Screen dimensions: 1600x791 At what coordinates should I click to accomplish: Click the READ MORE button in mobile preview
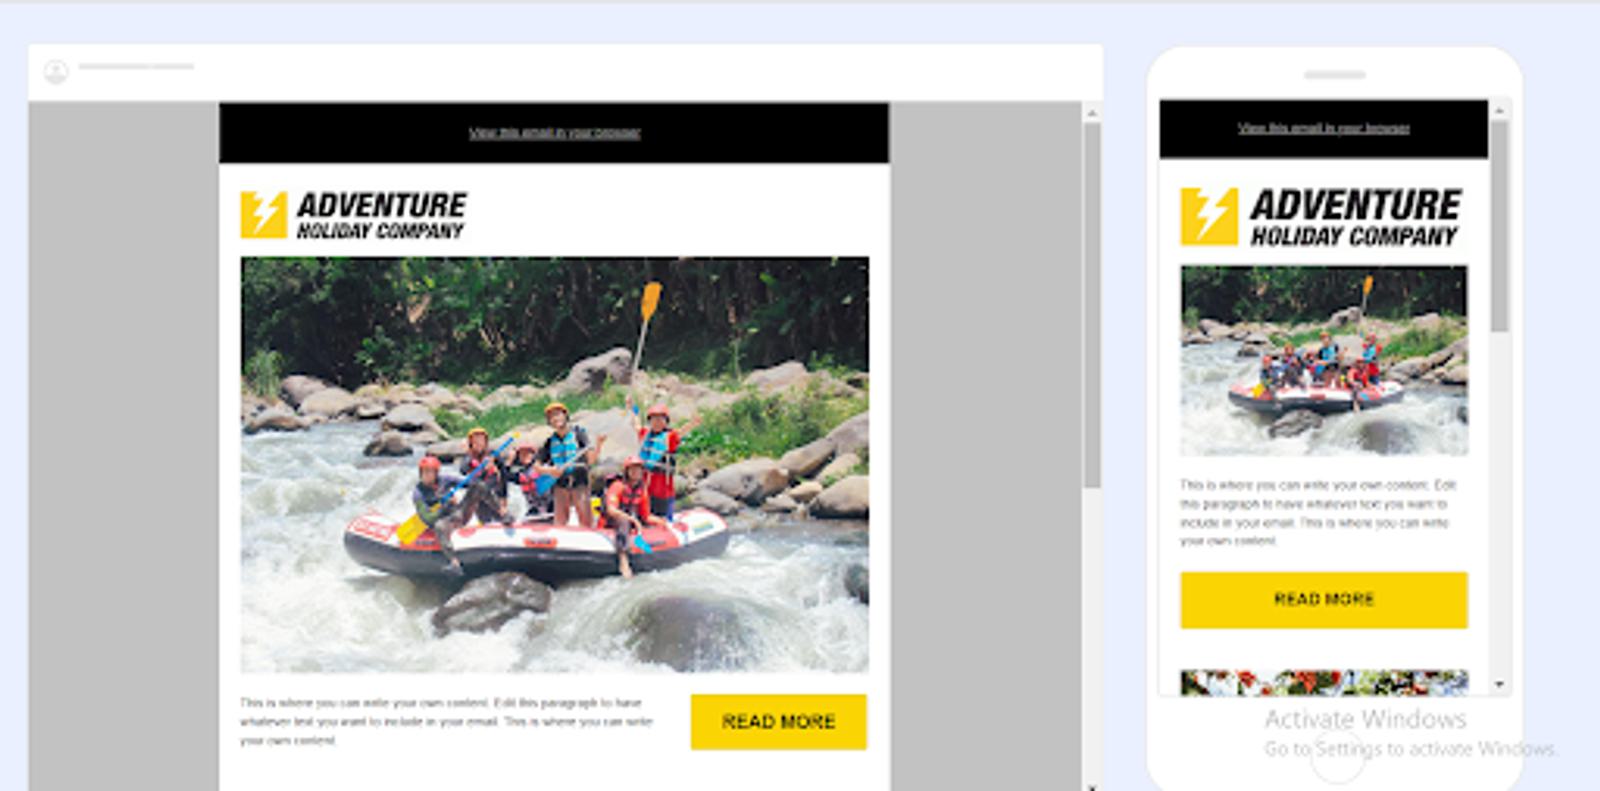coord(1323,600)
